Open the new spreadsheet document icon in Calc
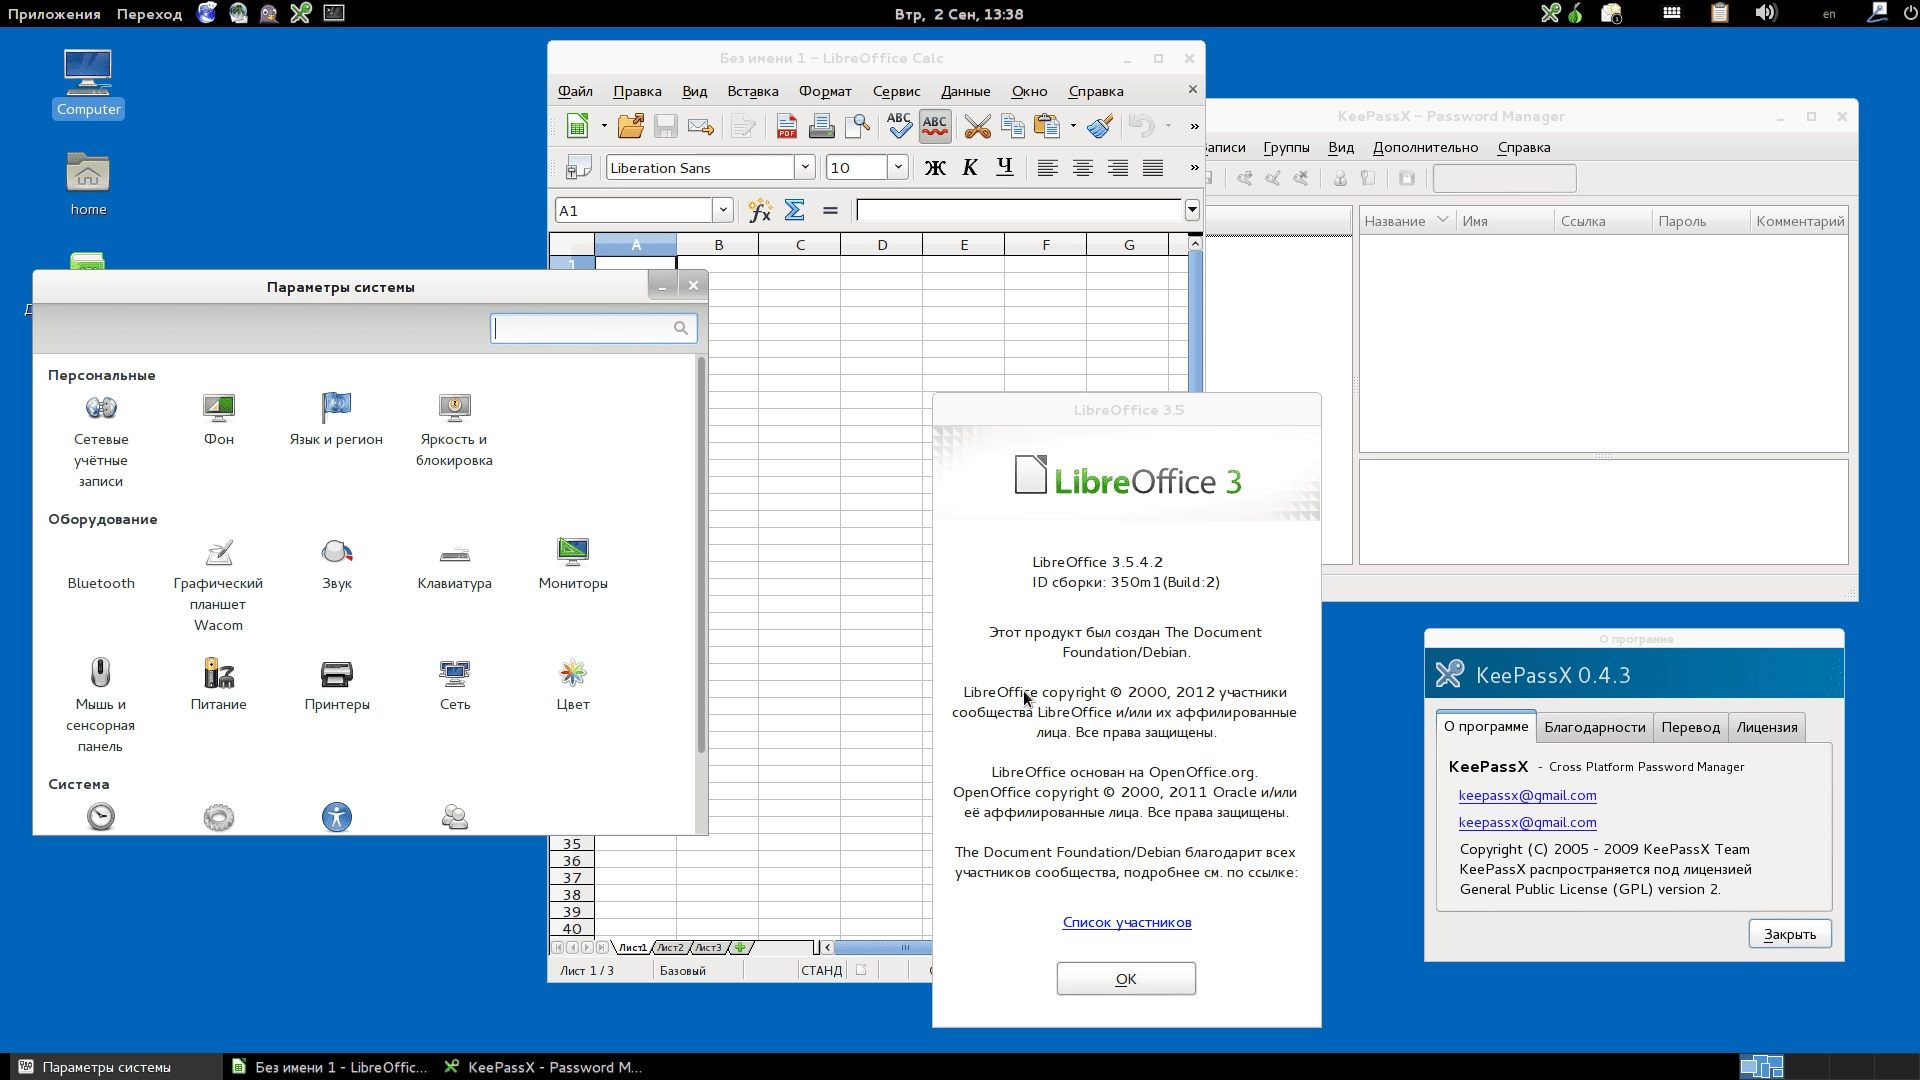Viewport: 1920px width, 1080px height. [x=577, y=126]
